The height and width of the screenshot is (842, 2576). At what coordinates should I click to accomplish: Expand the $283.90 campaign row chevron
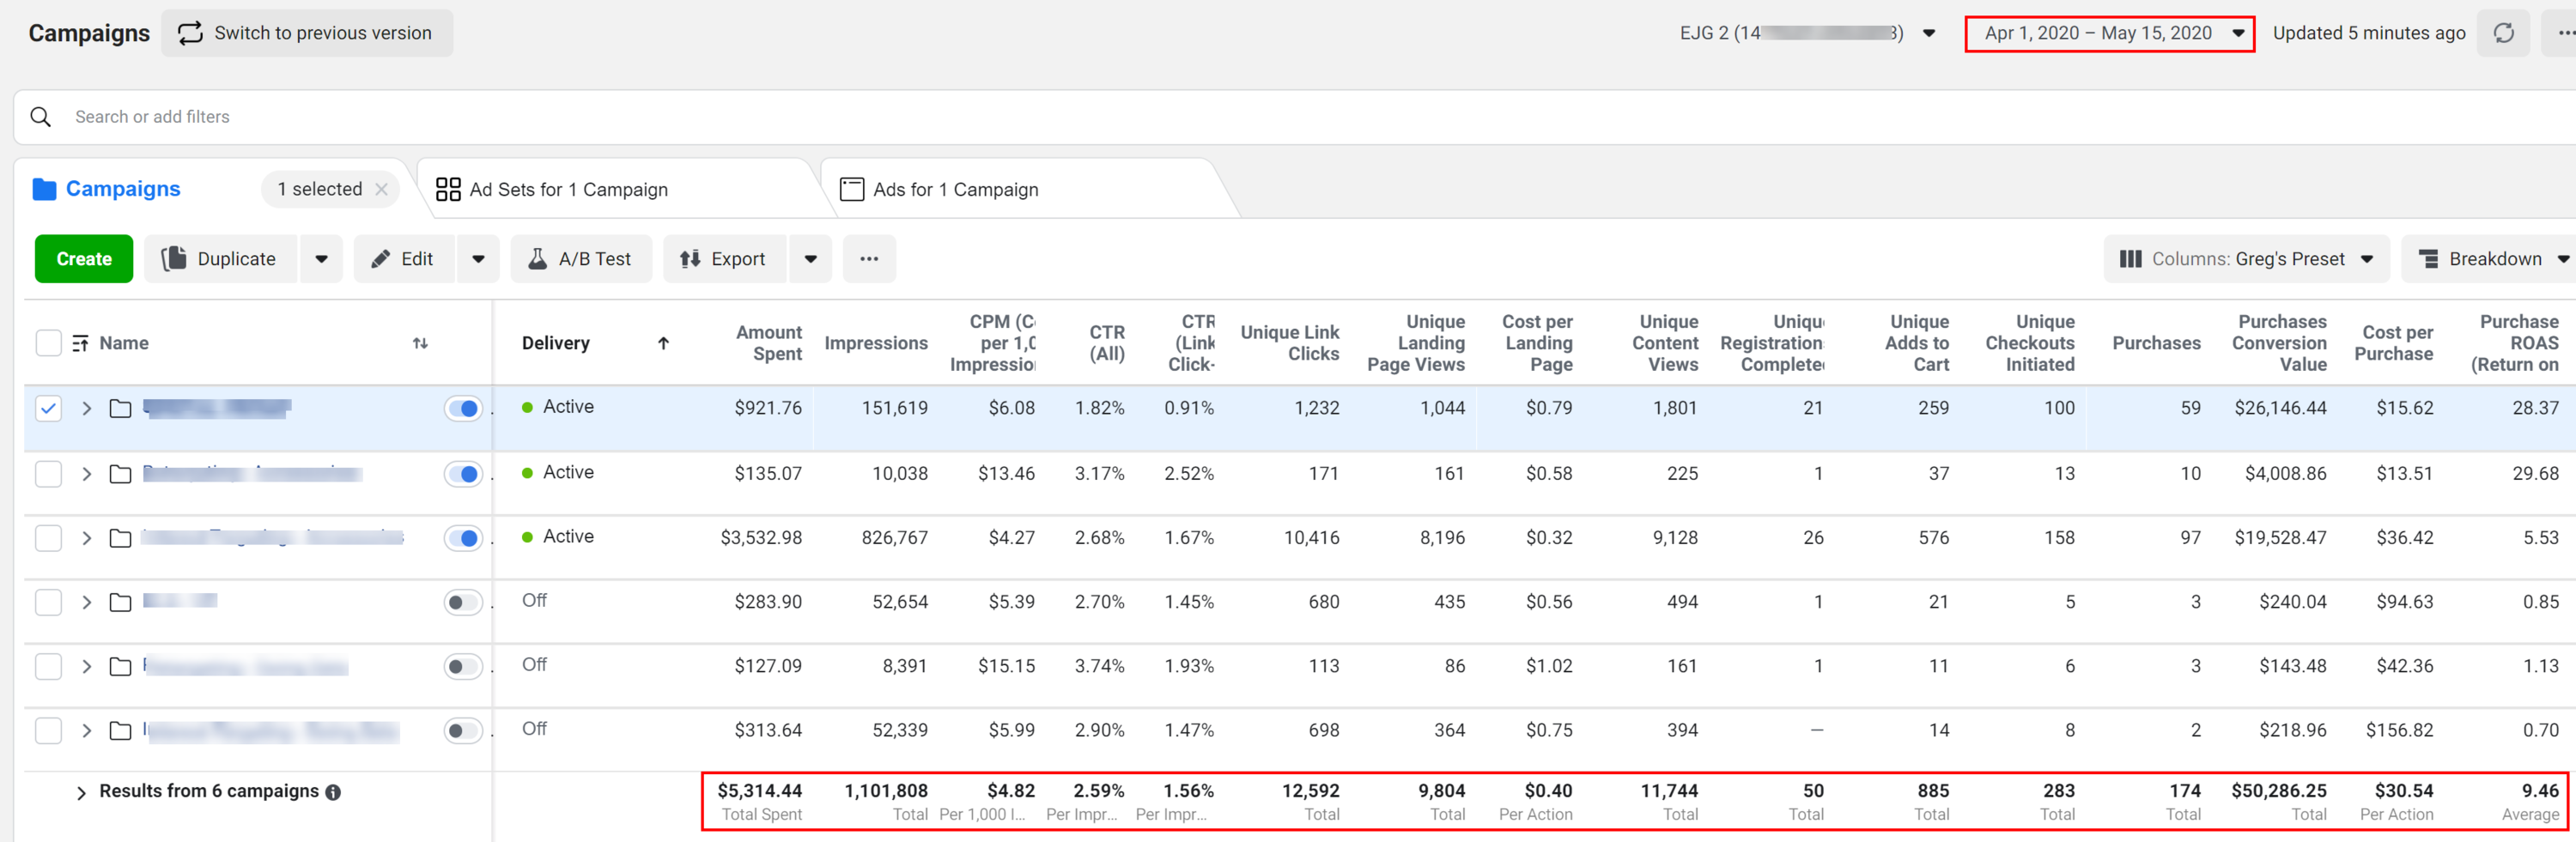(87, 602)
